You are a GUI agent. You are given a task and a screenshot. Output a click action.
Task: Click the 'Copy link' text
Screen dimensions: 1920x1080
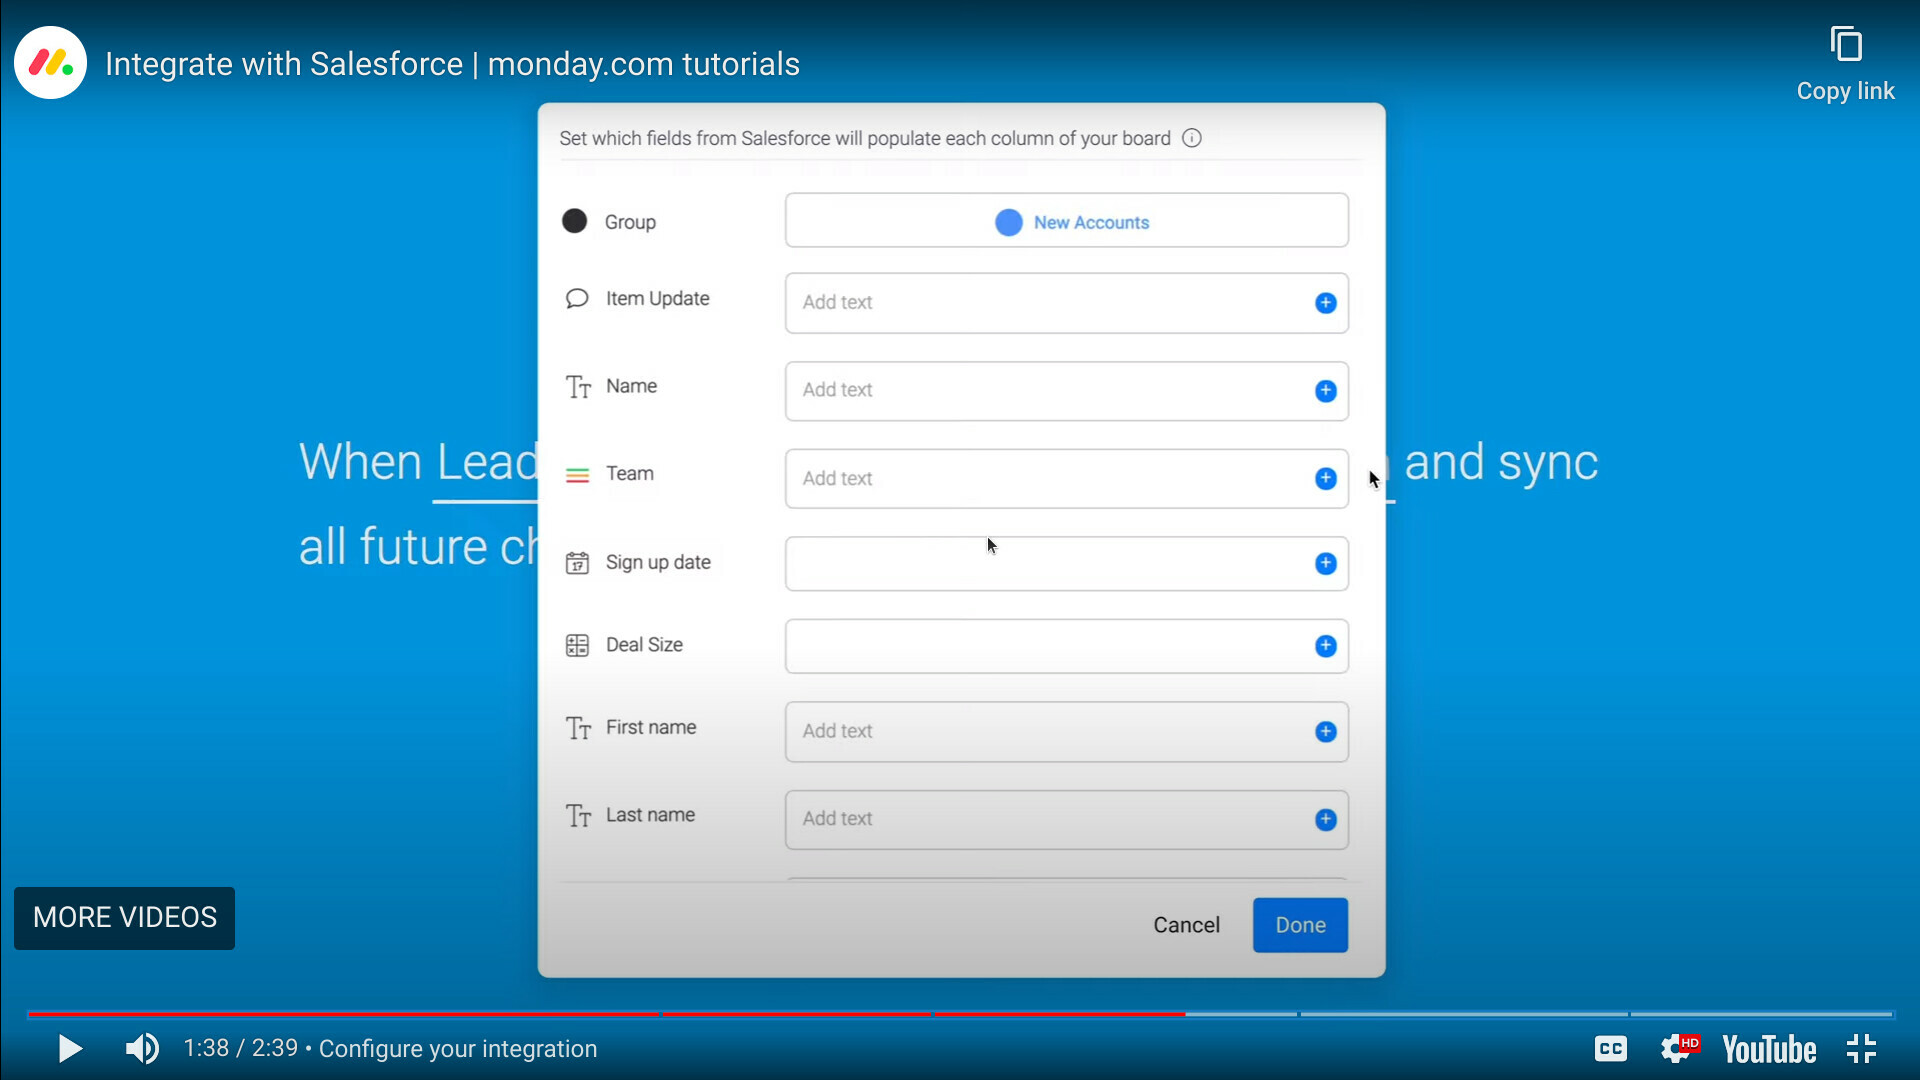pyautogui.click(x=1845, y=91)
